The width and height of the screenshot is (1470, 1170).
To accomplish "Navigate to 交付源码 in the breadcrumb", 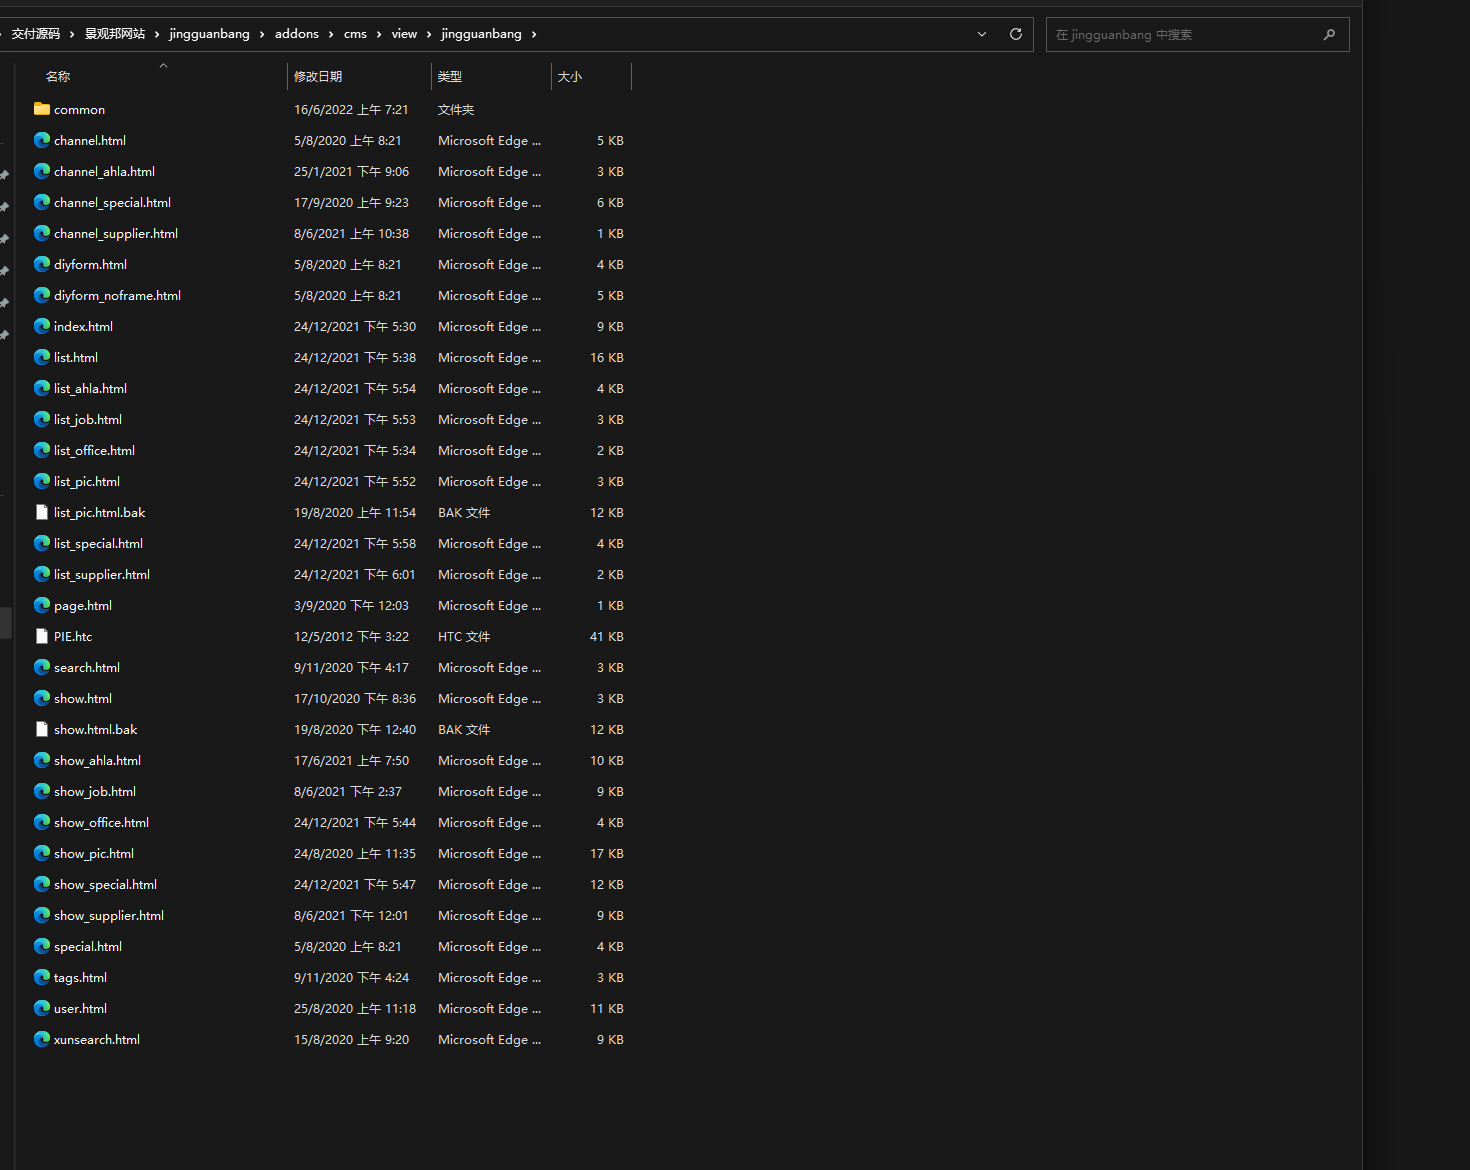I will [36, 34].
